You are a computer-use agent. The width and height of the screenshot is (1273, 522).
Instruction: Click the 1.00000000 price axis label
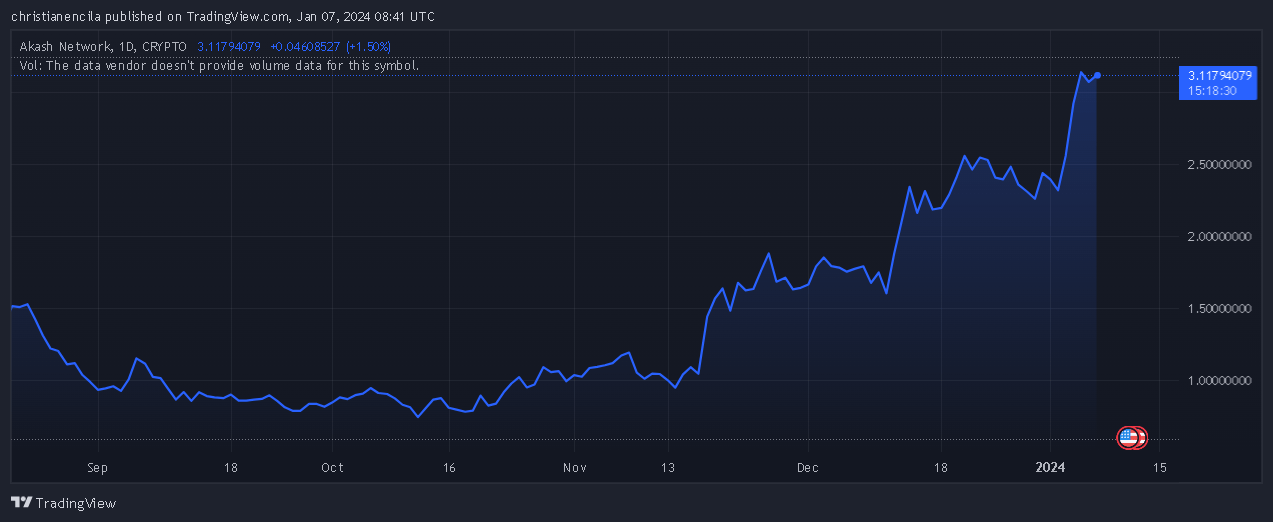coord(1220,381)
